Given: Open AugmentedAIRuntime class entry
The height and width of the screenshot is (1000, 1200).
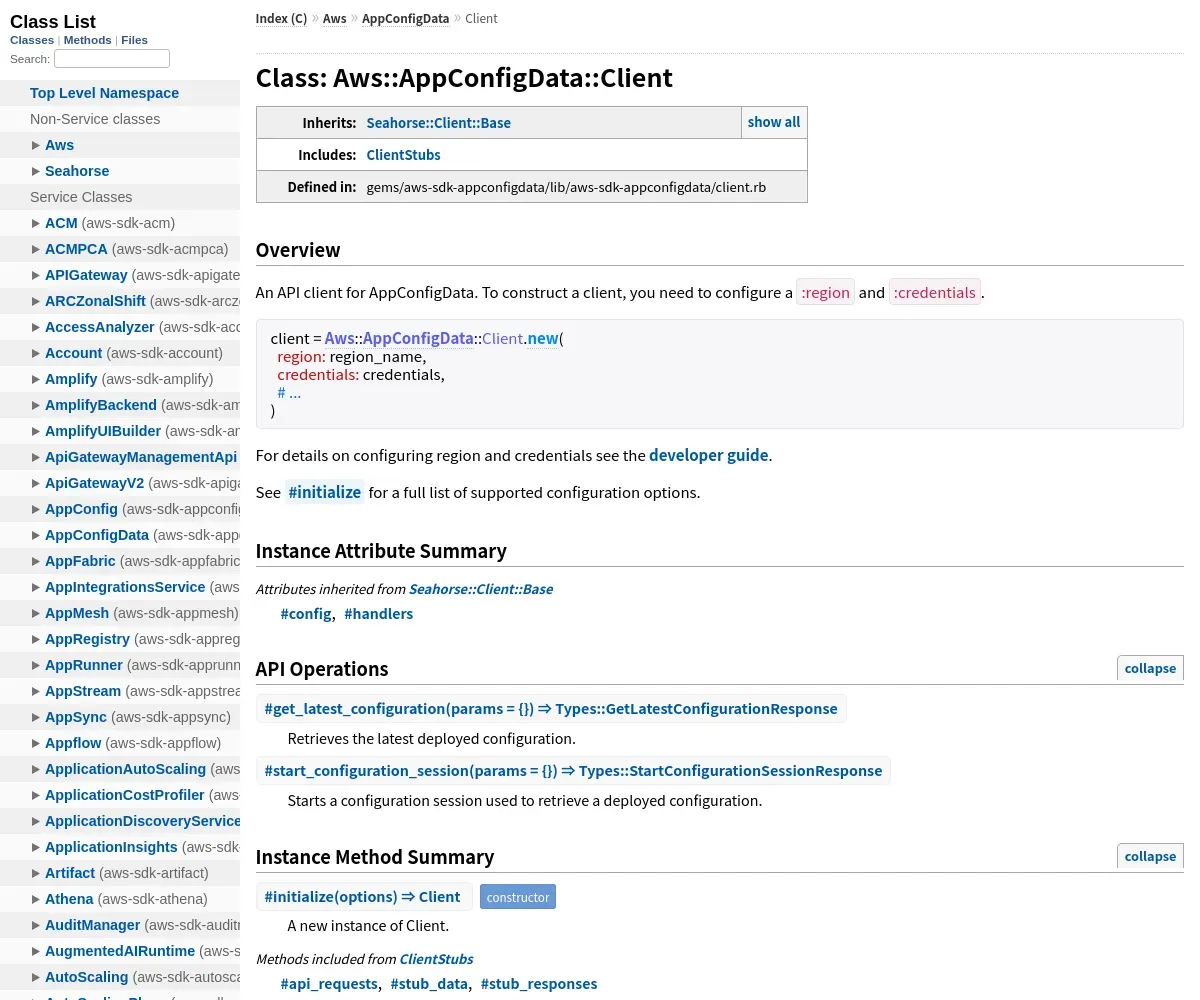Looking at the screenshot, I should (120, 951).
